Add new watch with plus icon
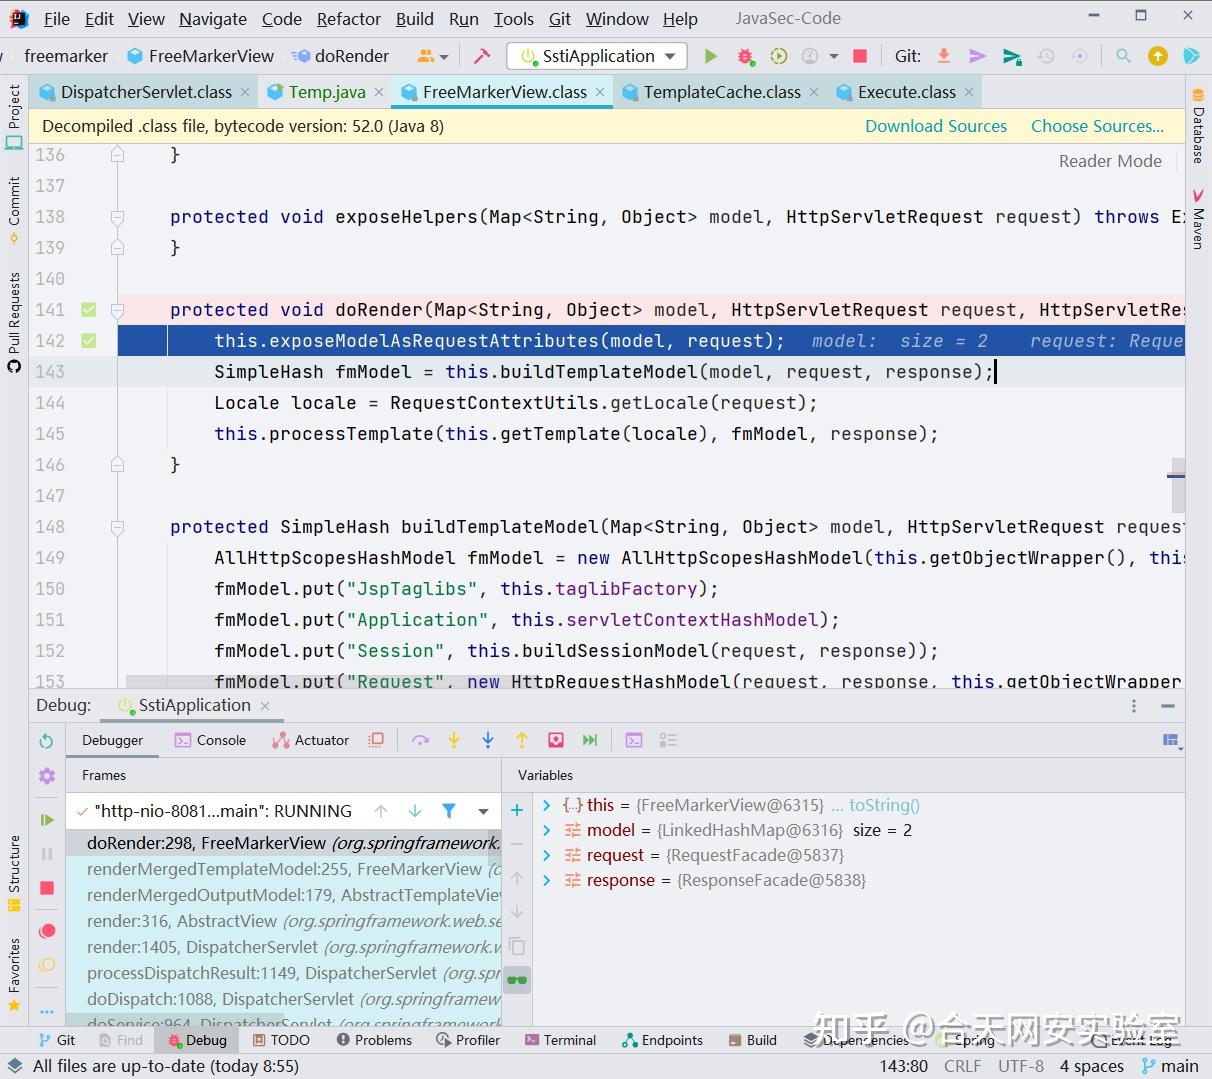 pos(517,810)
